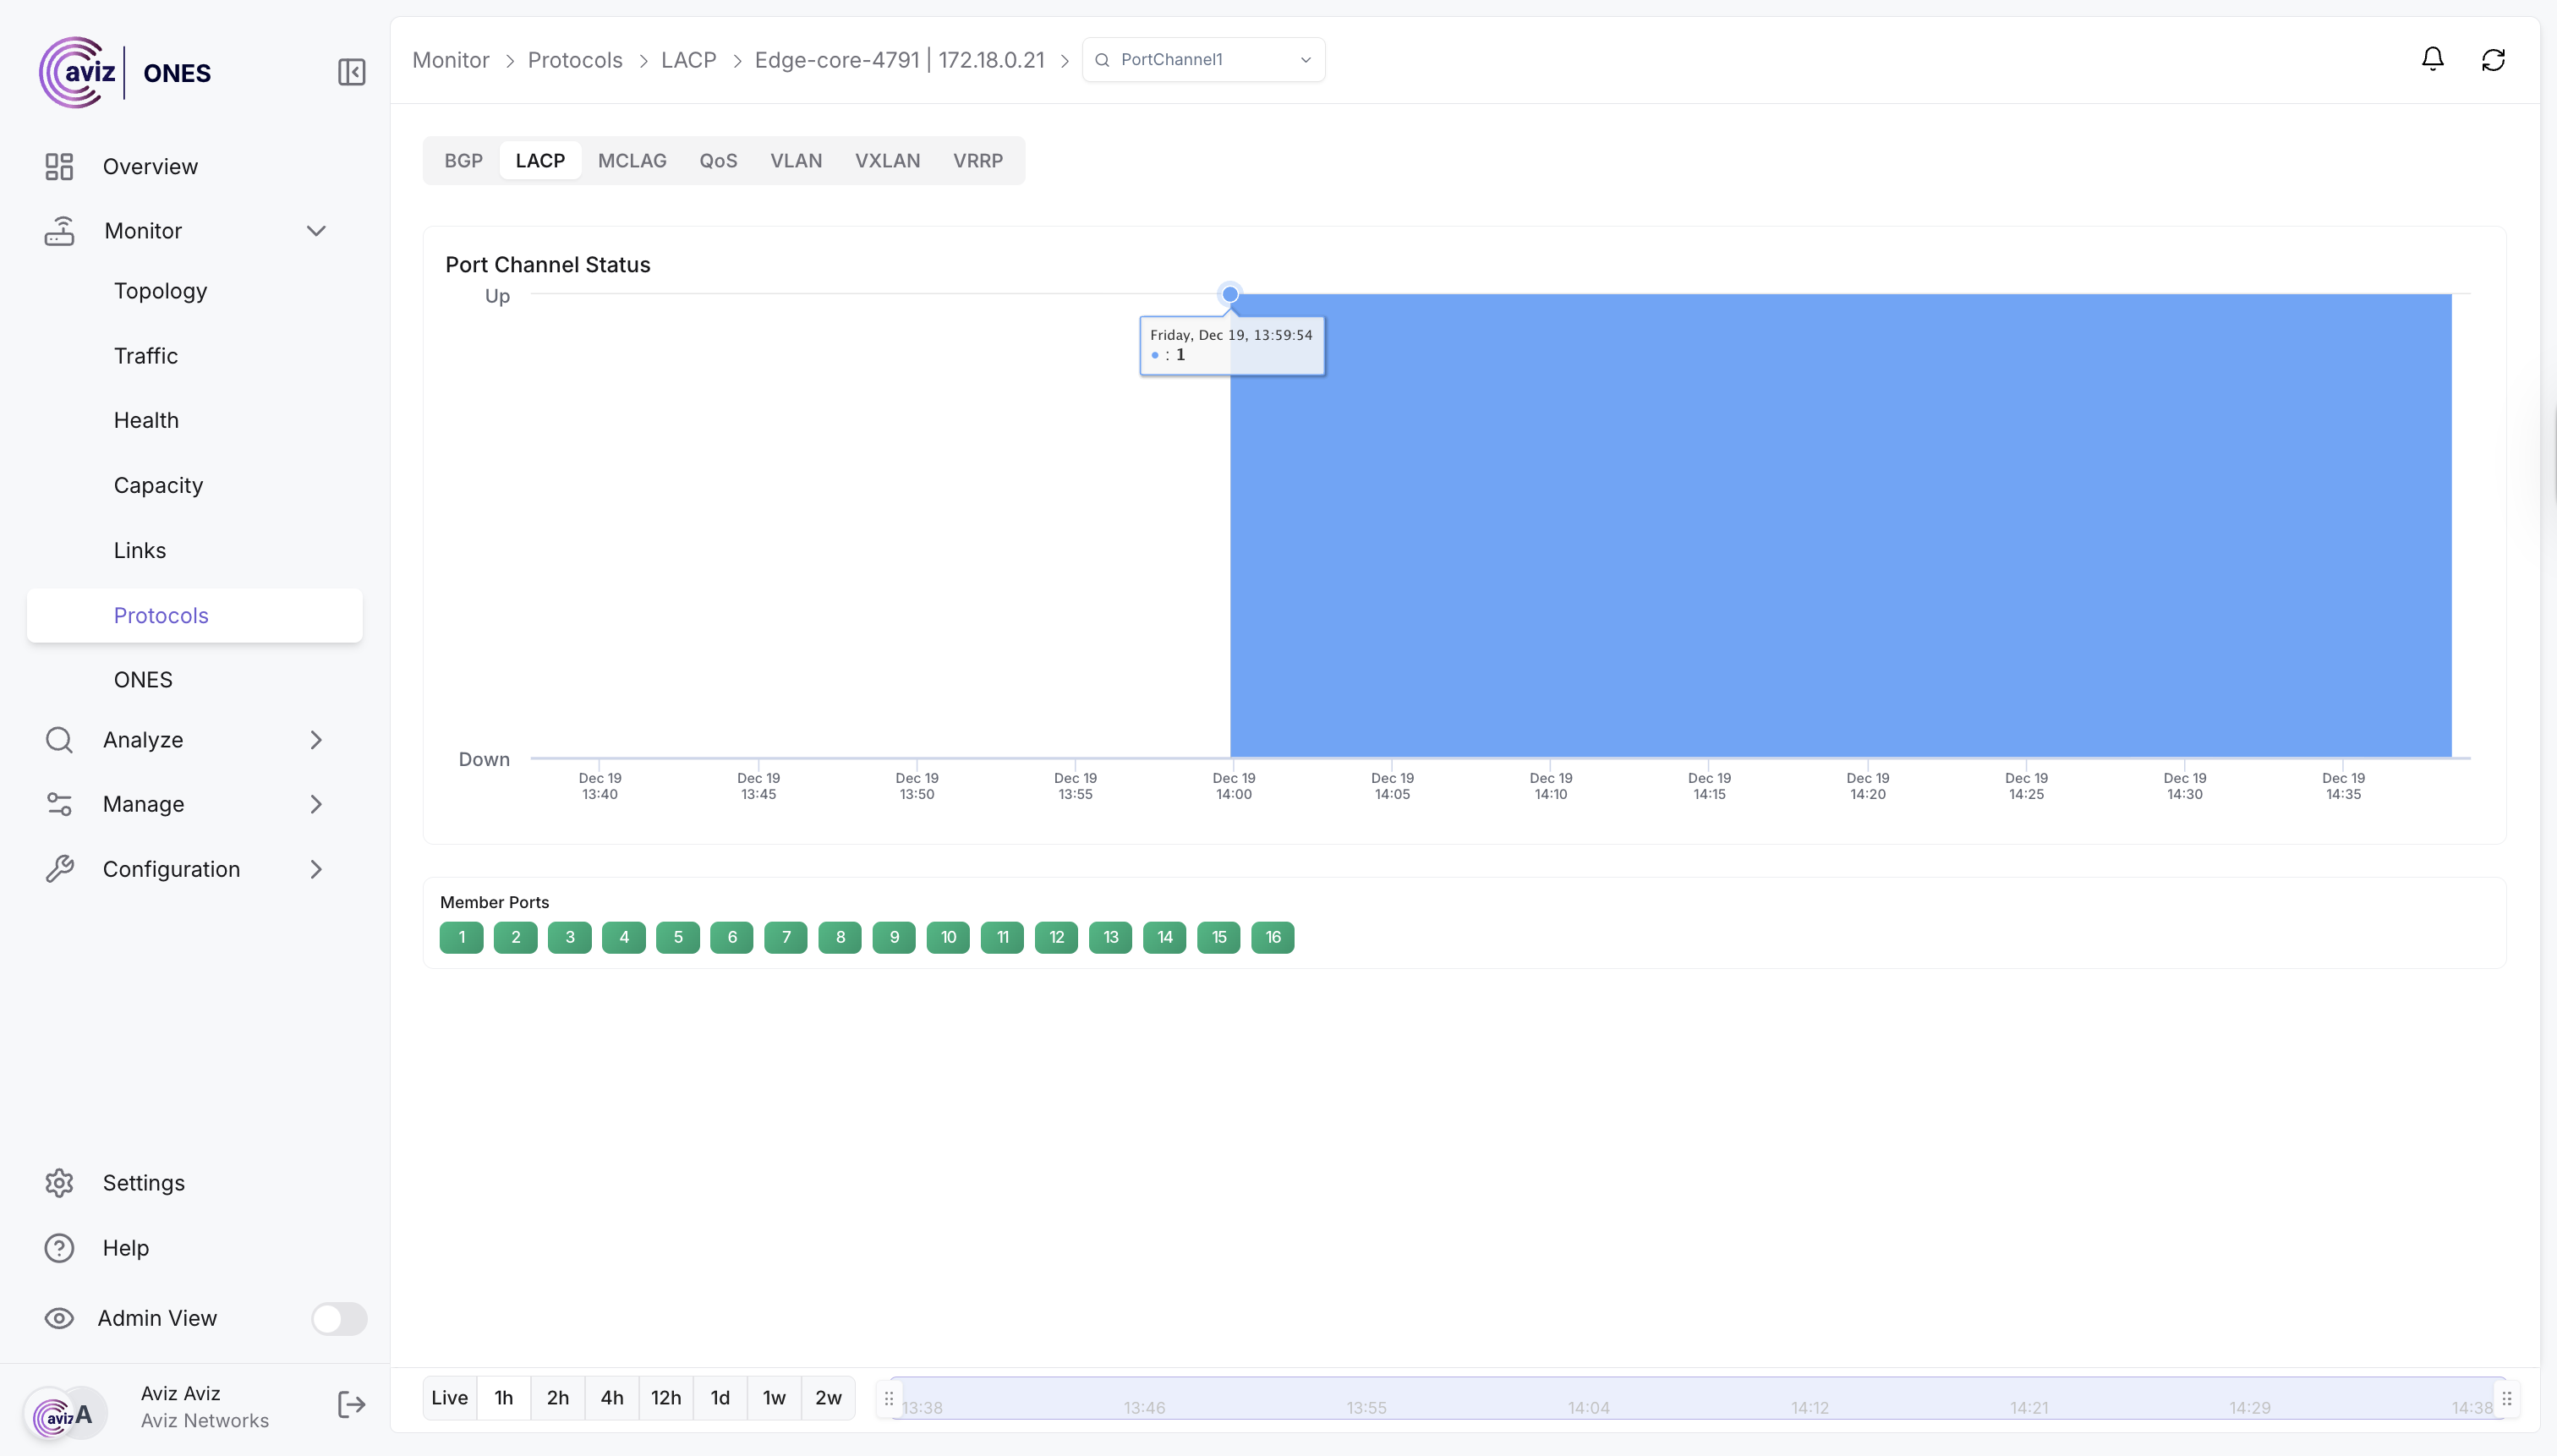Collapse the Monitor menu chevron
The image size is (2557, 1456).
pyautogui.click(x=316, y=231)
